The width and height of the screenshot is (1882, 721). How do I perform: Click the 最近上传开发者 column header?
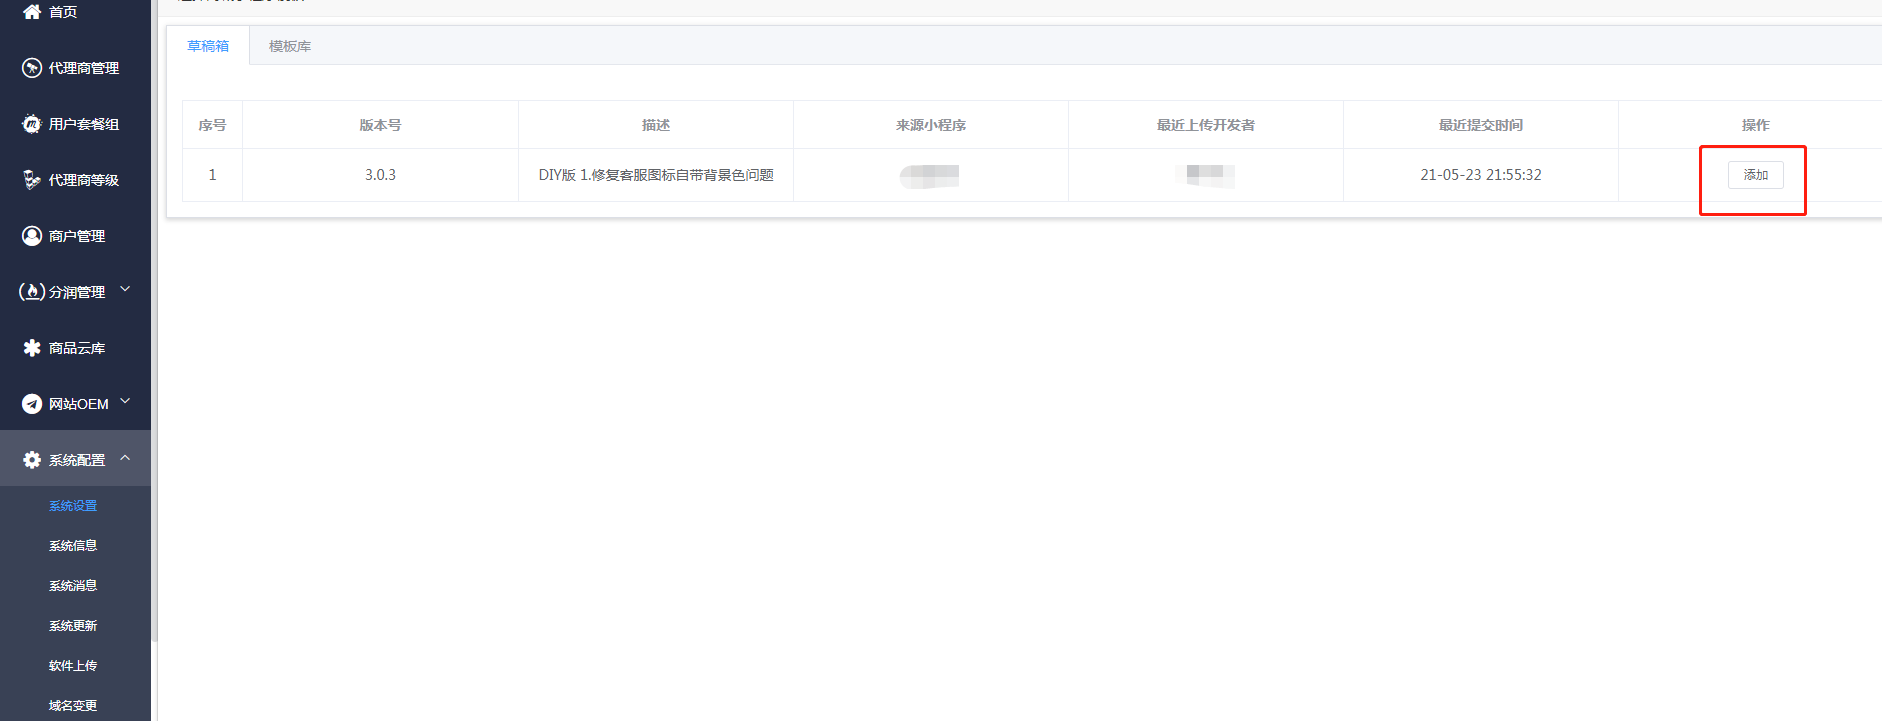pos(1206,125)
